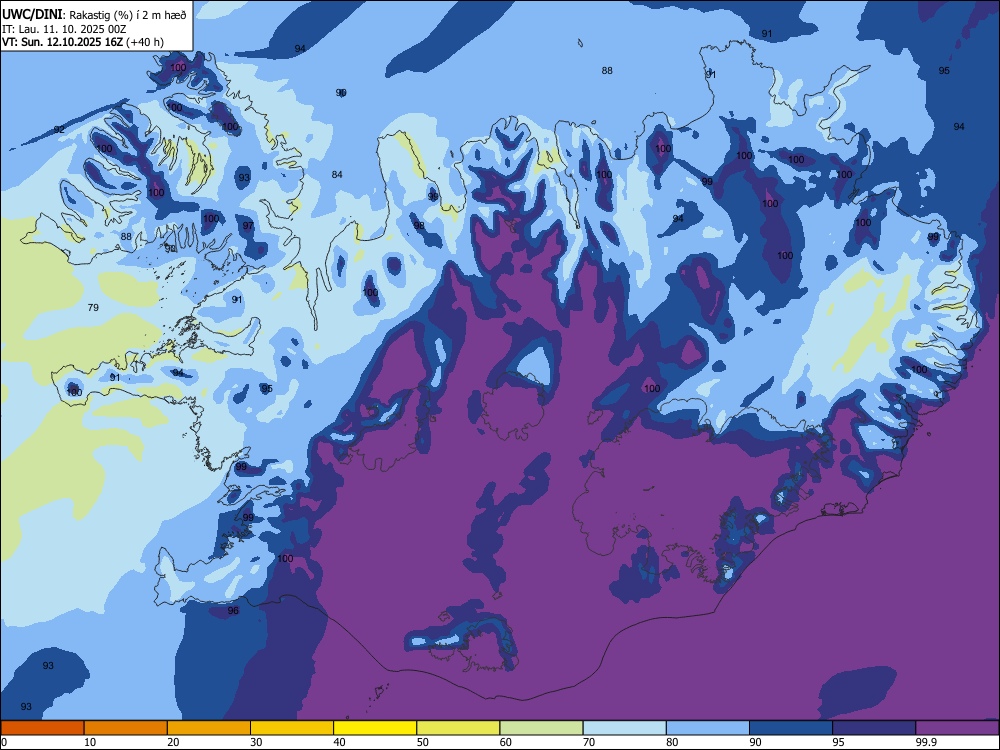This screenshot has width=1000, height=750.
Task: Click the IT: Lau. 11. 10. 2025 00Z line
Action: (64, 29)
